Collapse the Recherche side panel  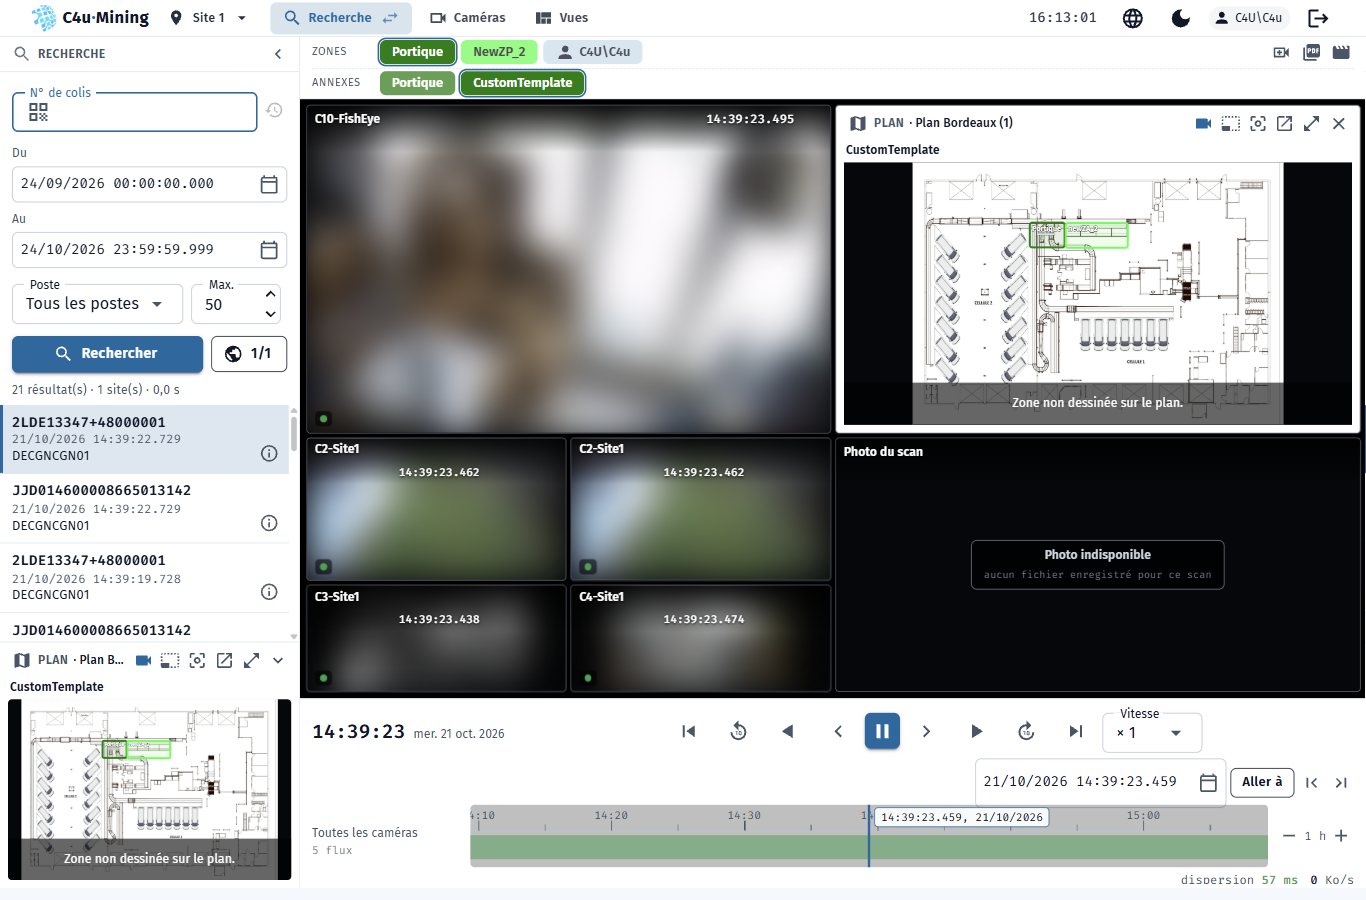point(278,54)
